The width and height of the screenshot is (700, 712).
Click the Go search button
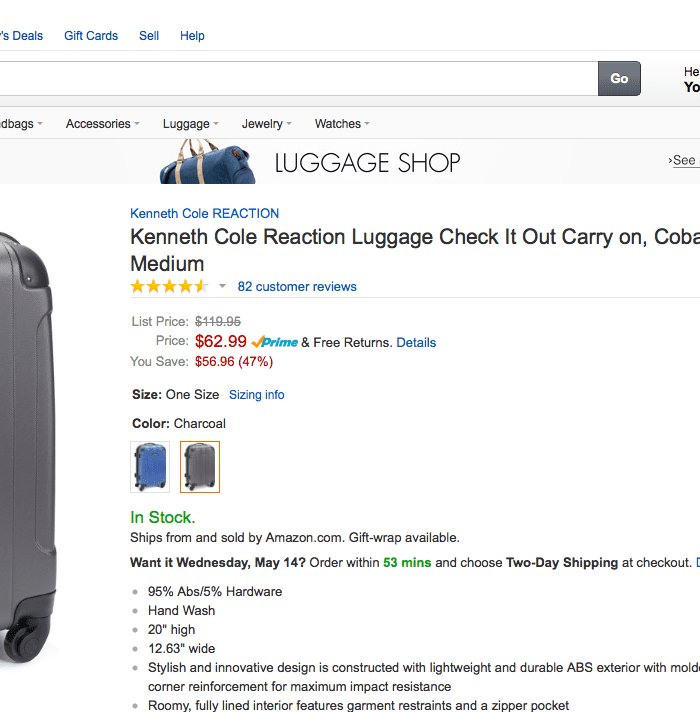(619, 78)
